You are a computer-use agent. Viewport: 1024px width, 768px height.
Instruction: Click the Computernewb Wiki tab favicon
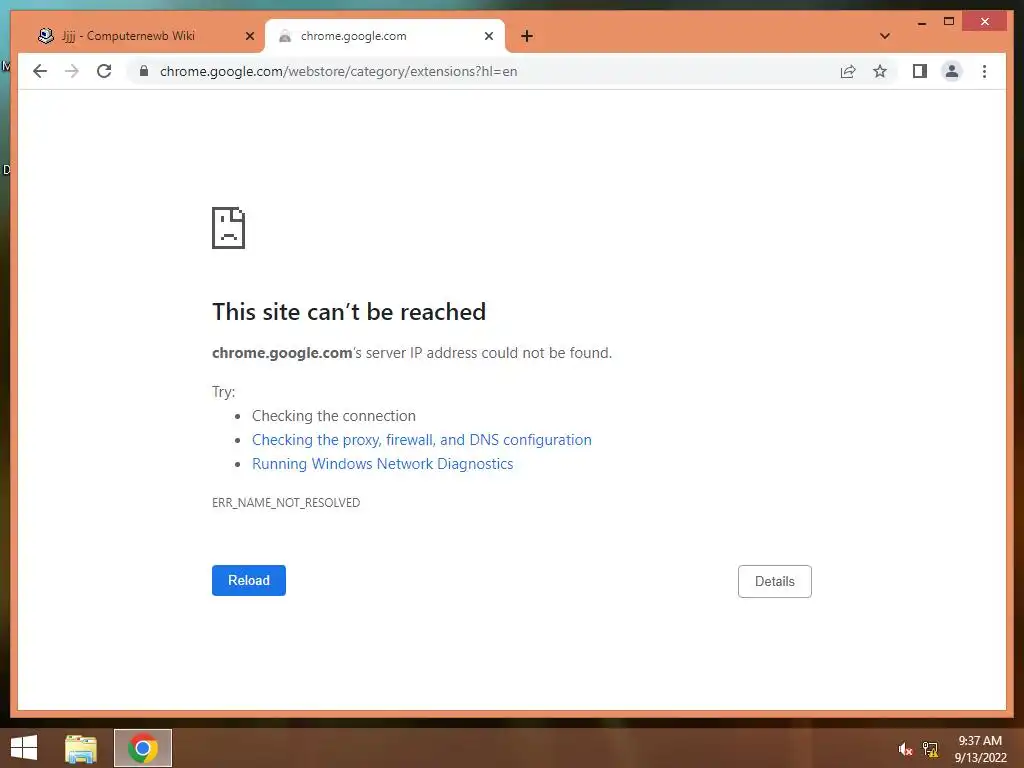click(x=46, y=36)
